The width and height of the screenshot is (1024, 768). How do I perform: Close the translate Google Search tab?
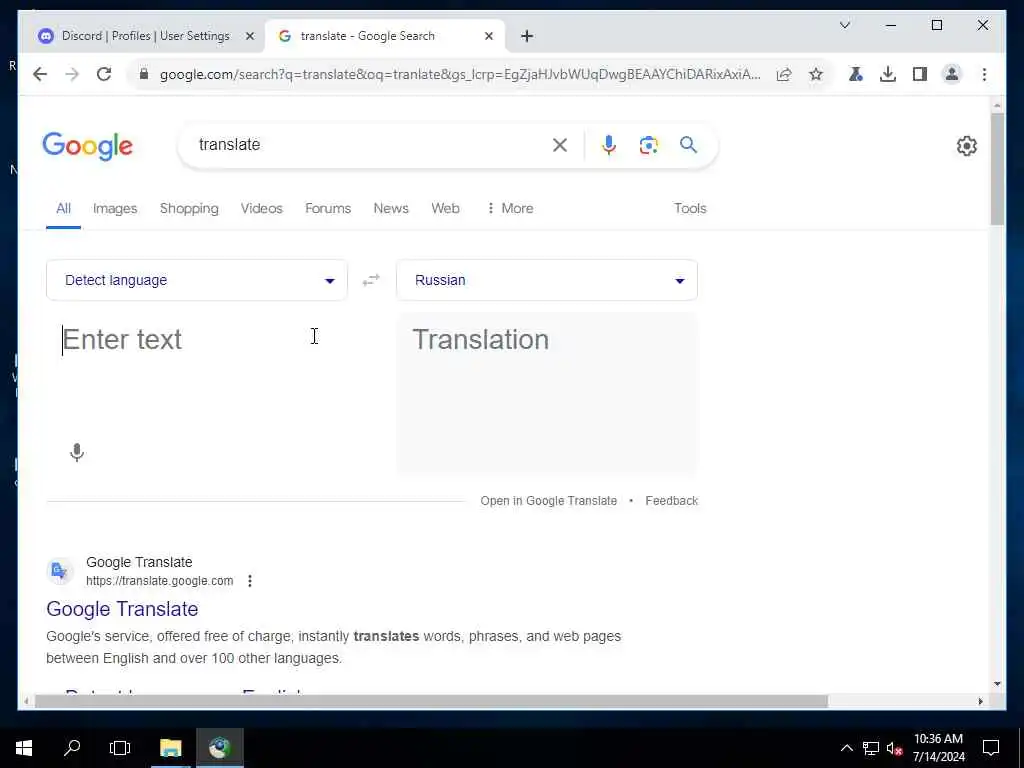488,36
